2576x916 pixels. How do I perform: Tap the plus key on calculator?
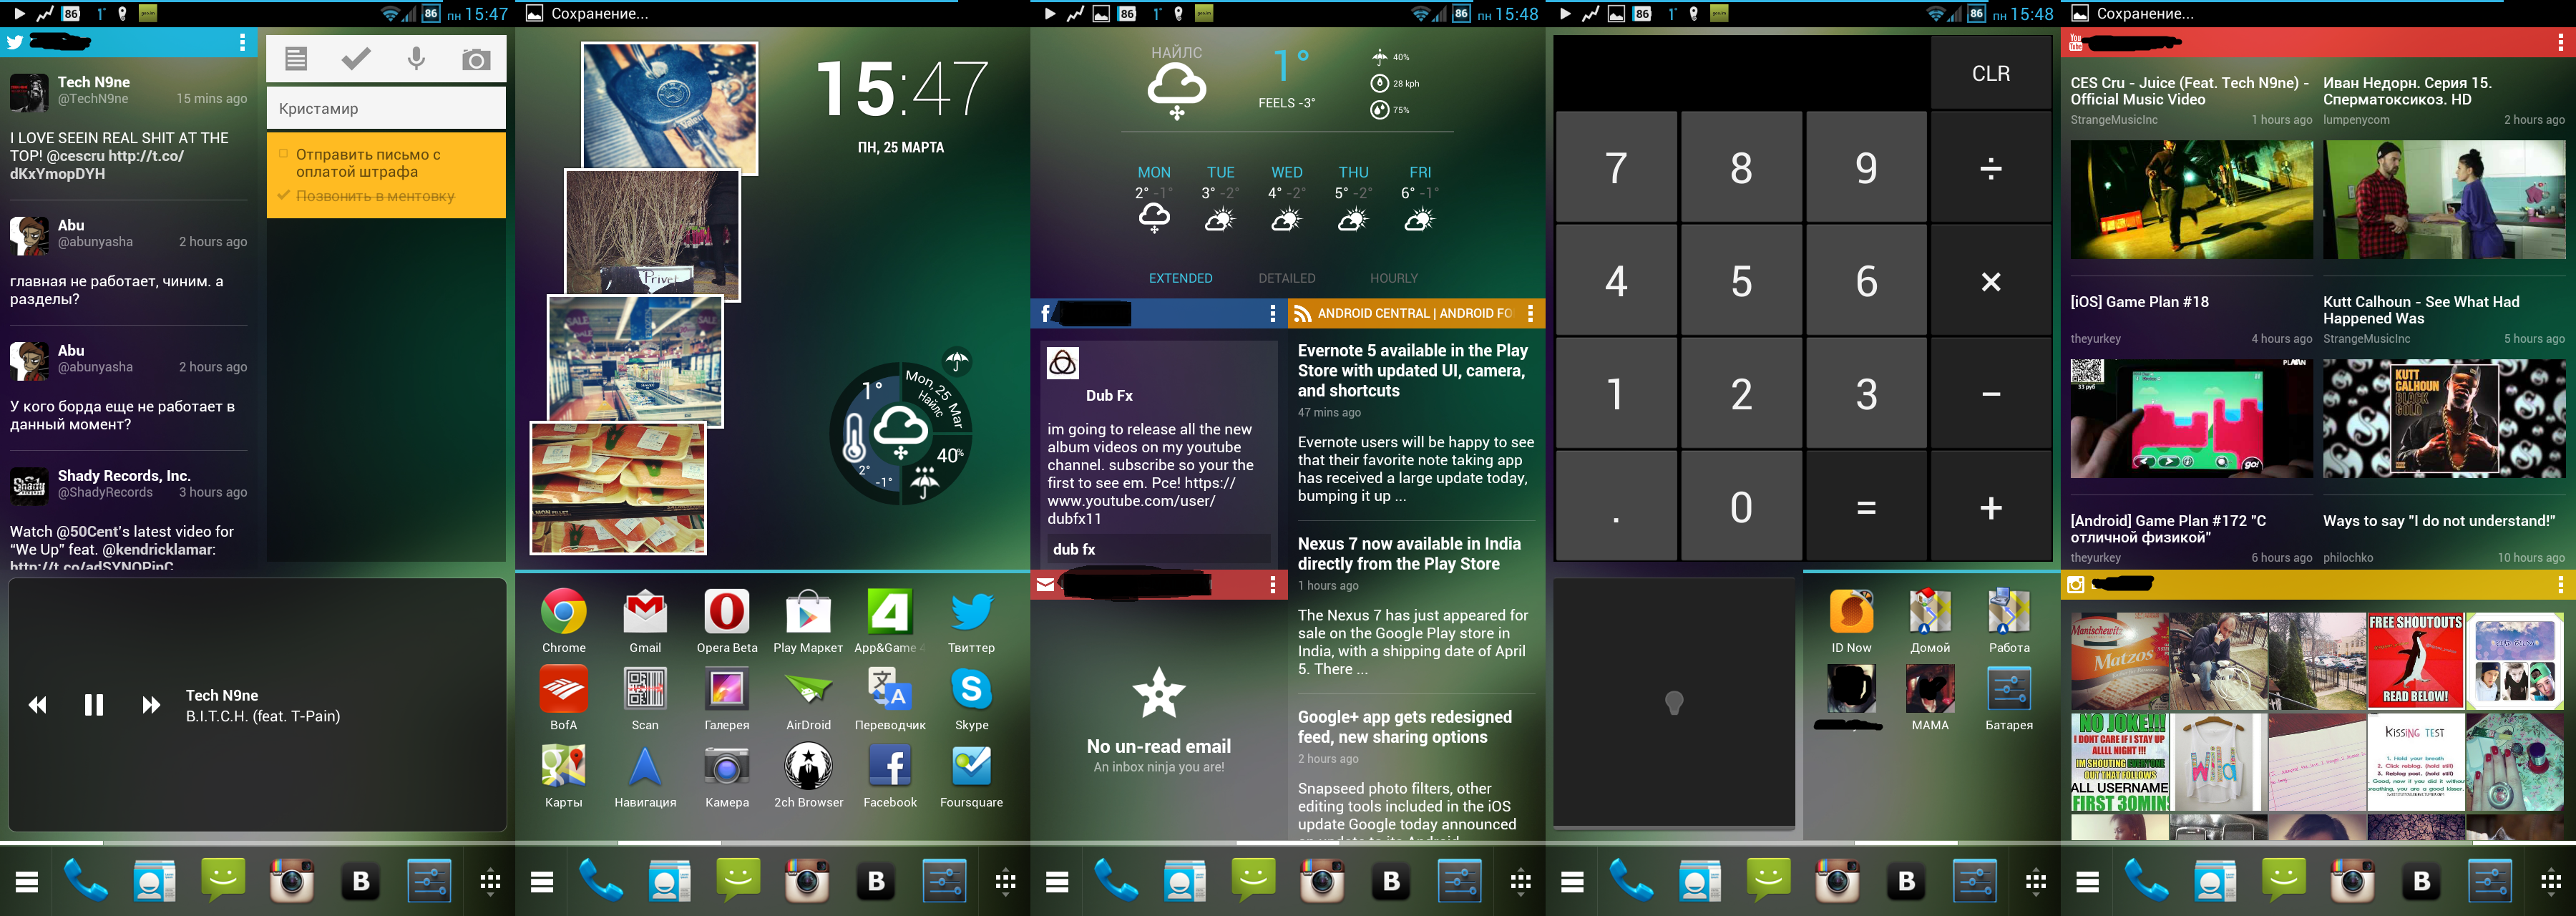click(1990, 507)
